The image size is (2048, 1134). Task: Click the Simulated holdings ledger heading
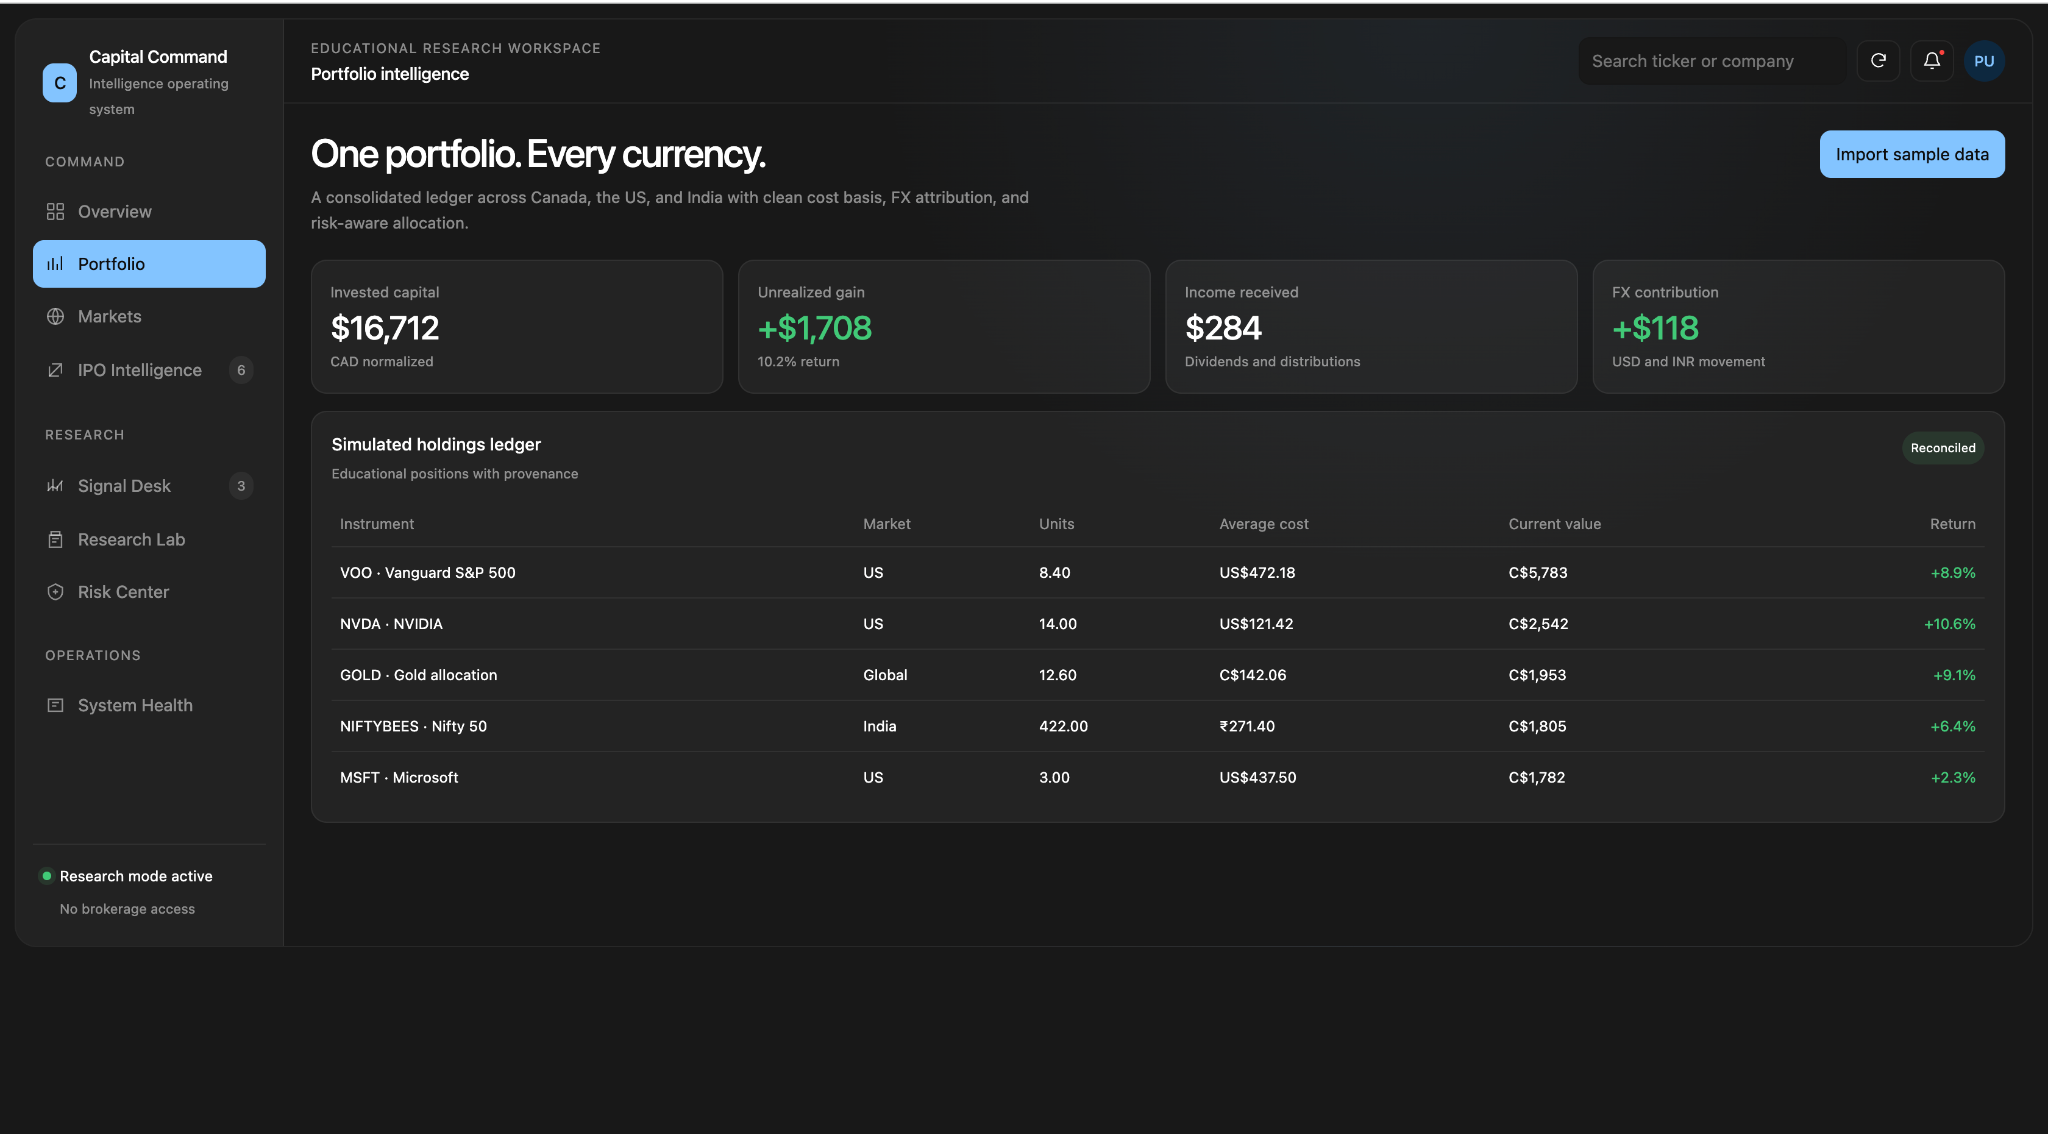tap(436, 444)
